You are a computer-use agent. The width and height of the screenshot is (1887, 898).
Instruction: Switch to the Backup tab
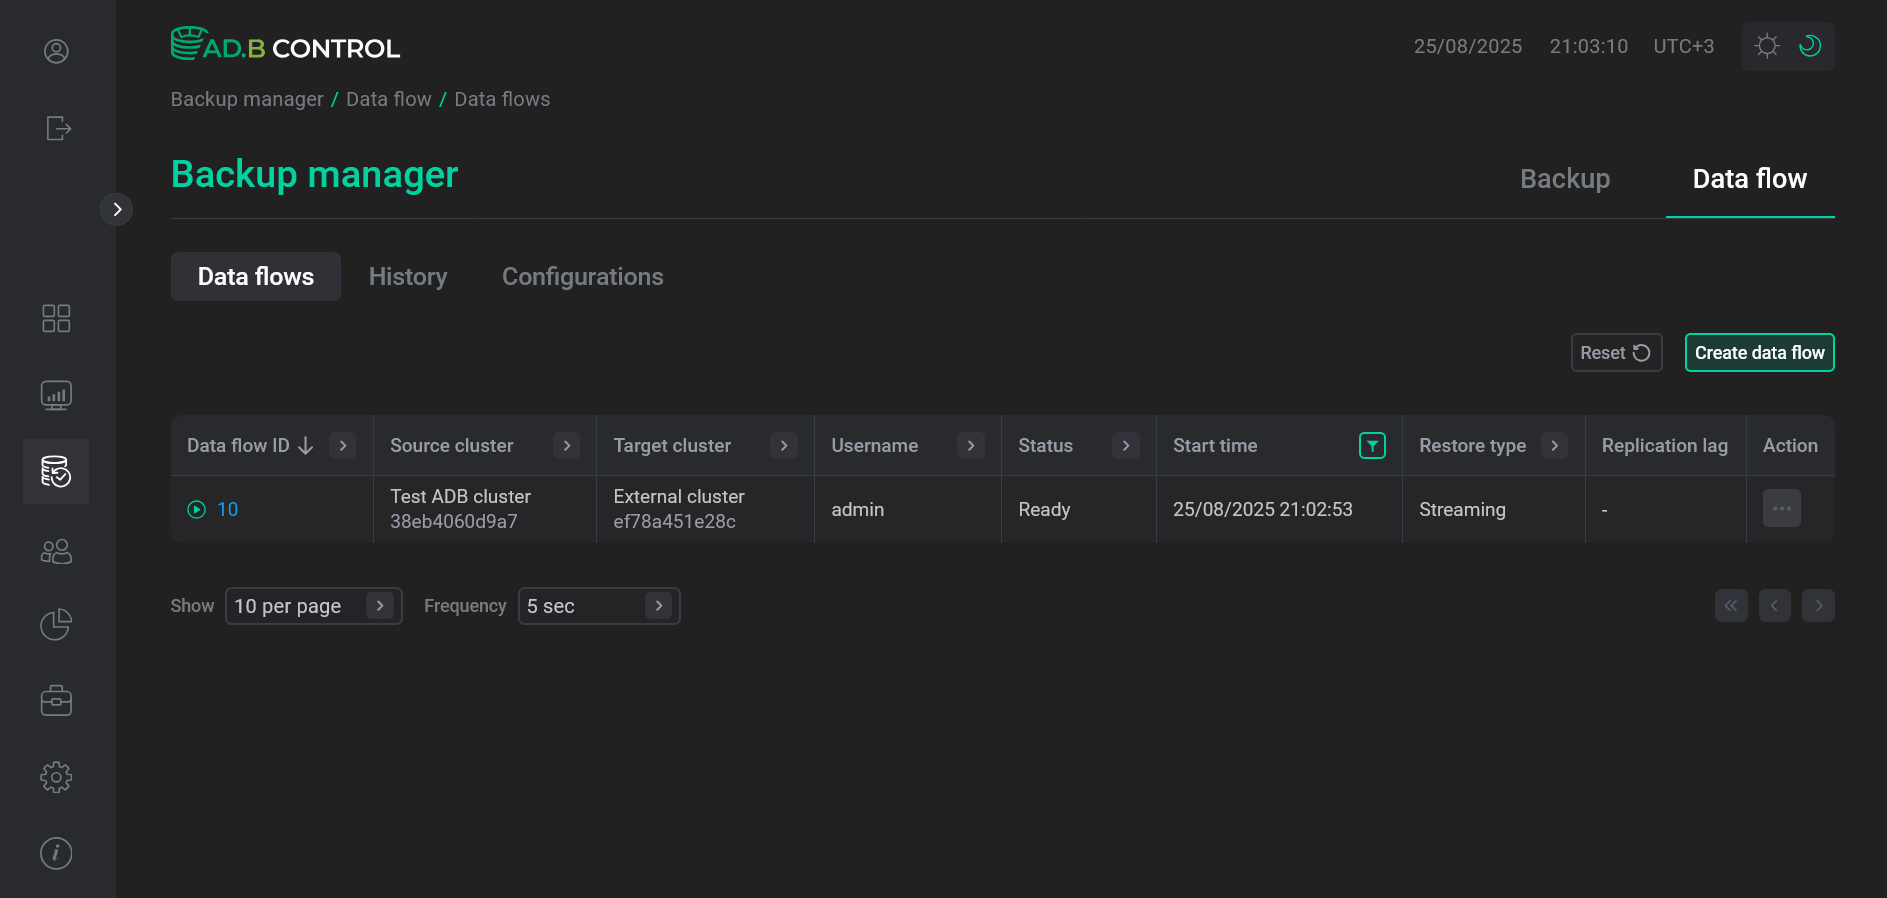pyautogui.click(x=1565, y=179)
